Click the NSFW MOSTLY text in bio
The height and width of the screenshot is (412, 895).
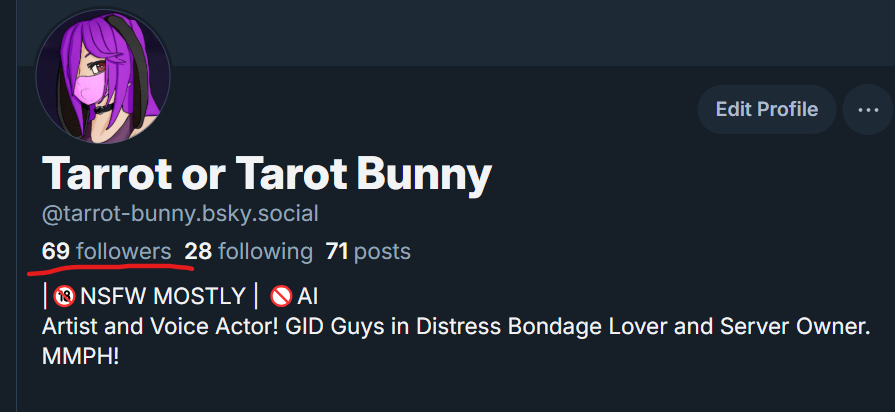pyautogui.click(x=163, y=296)
